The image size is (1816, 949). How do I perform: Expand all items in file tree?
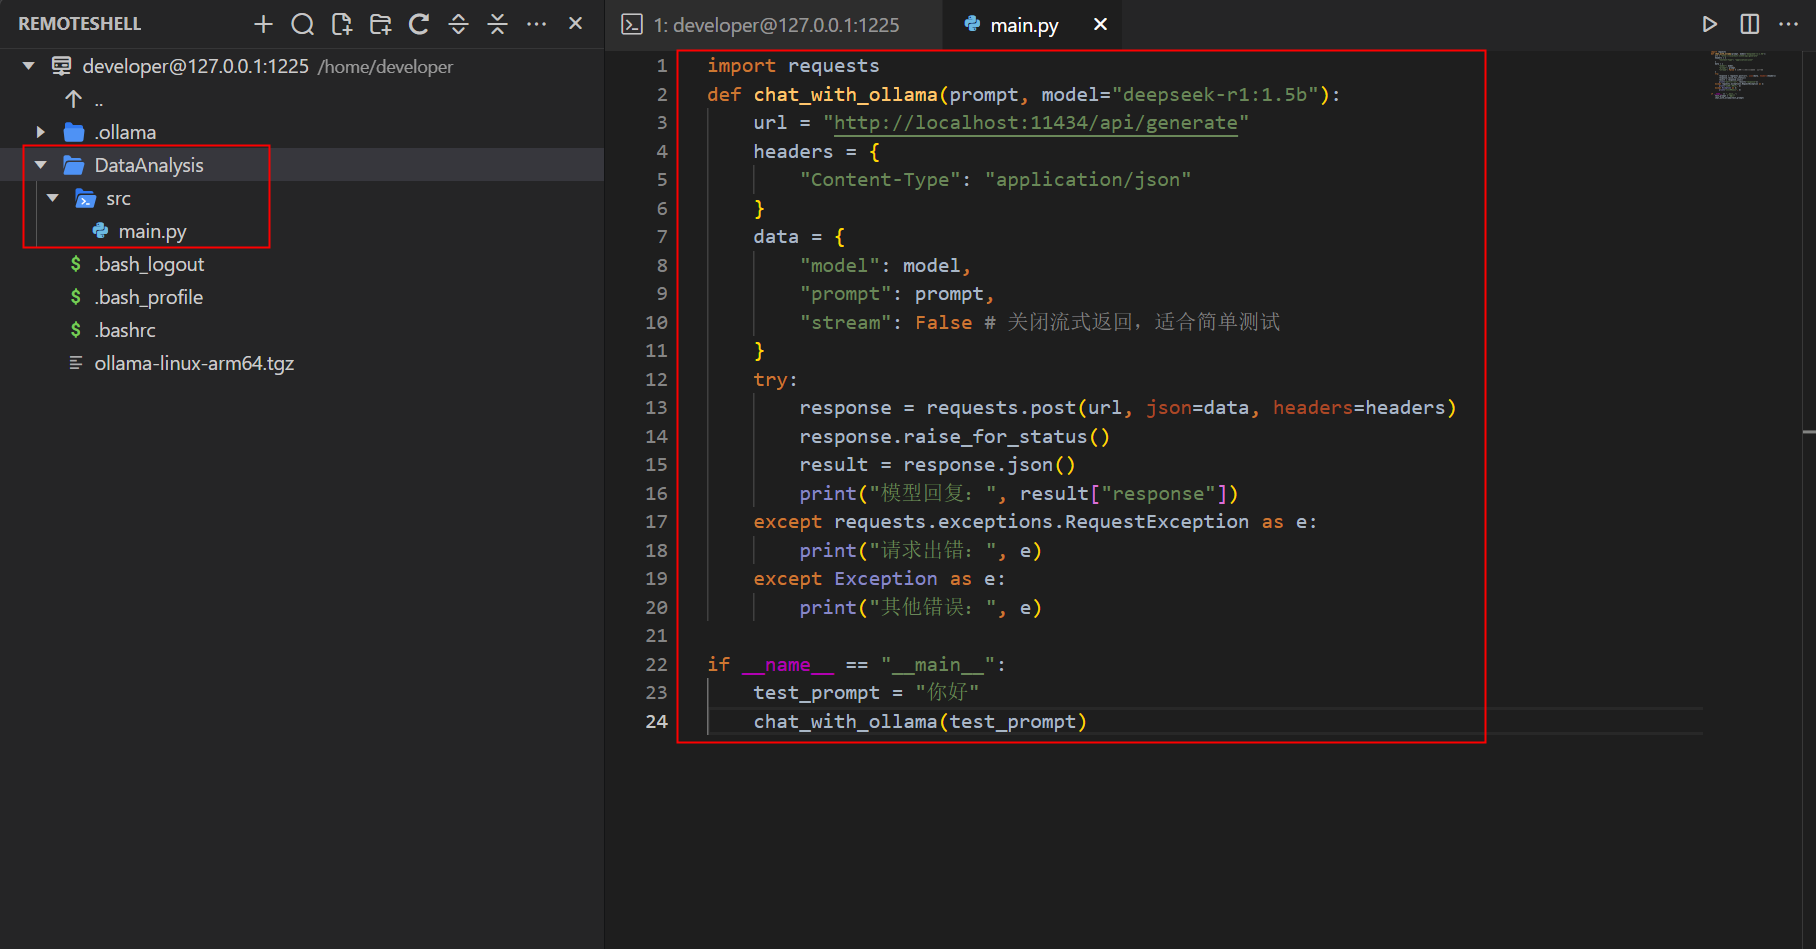pos(458,24)
